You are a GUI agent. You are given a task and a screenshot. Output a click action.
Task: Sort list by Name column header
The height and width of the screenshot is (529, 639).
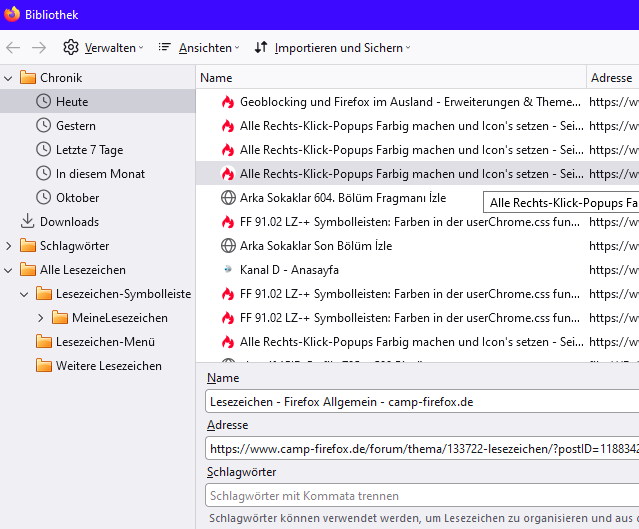click(390, 77)
